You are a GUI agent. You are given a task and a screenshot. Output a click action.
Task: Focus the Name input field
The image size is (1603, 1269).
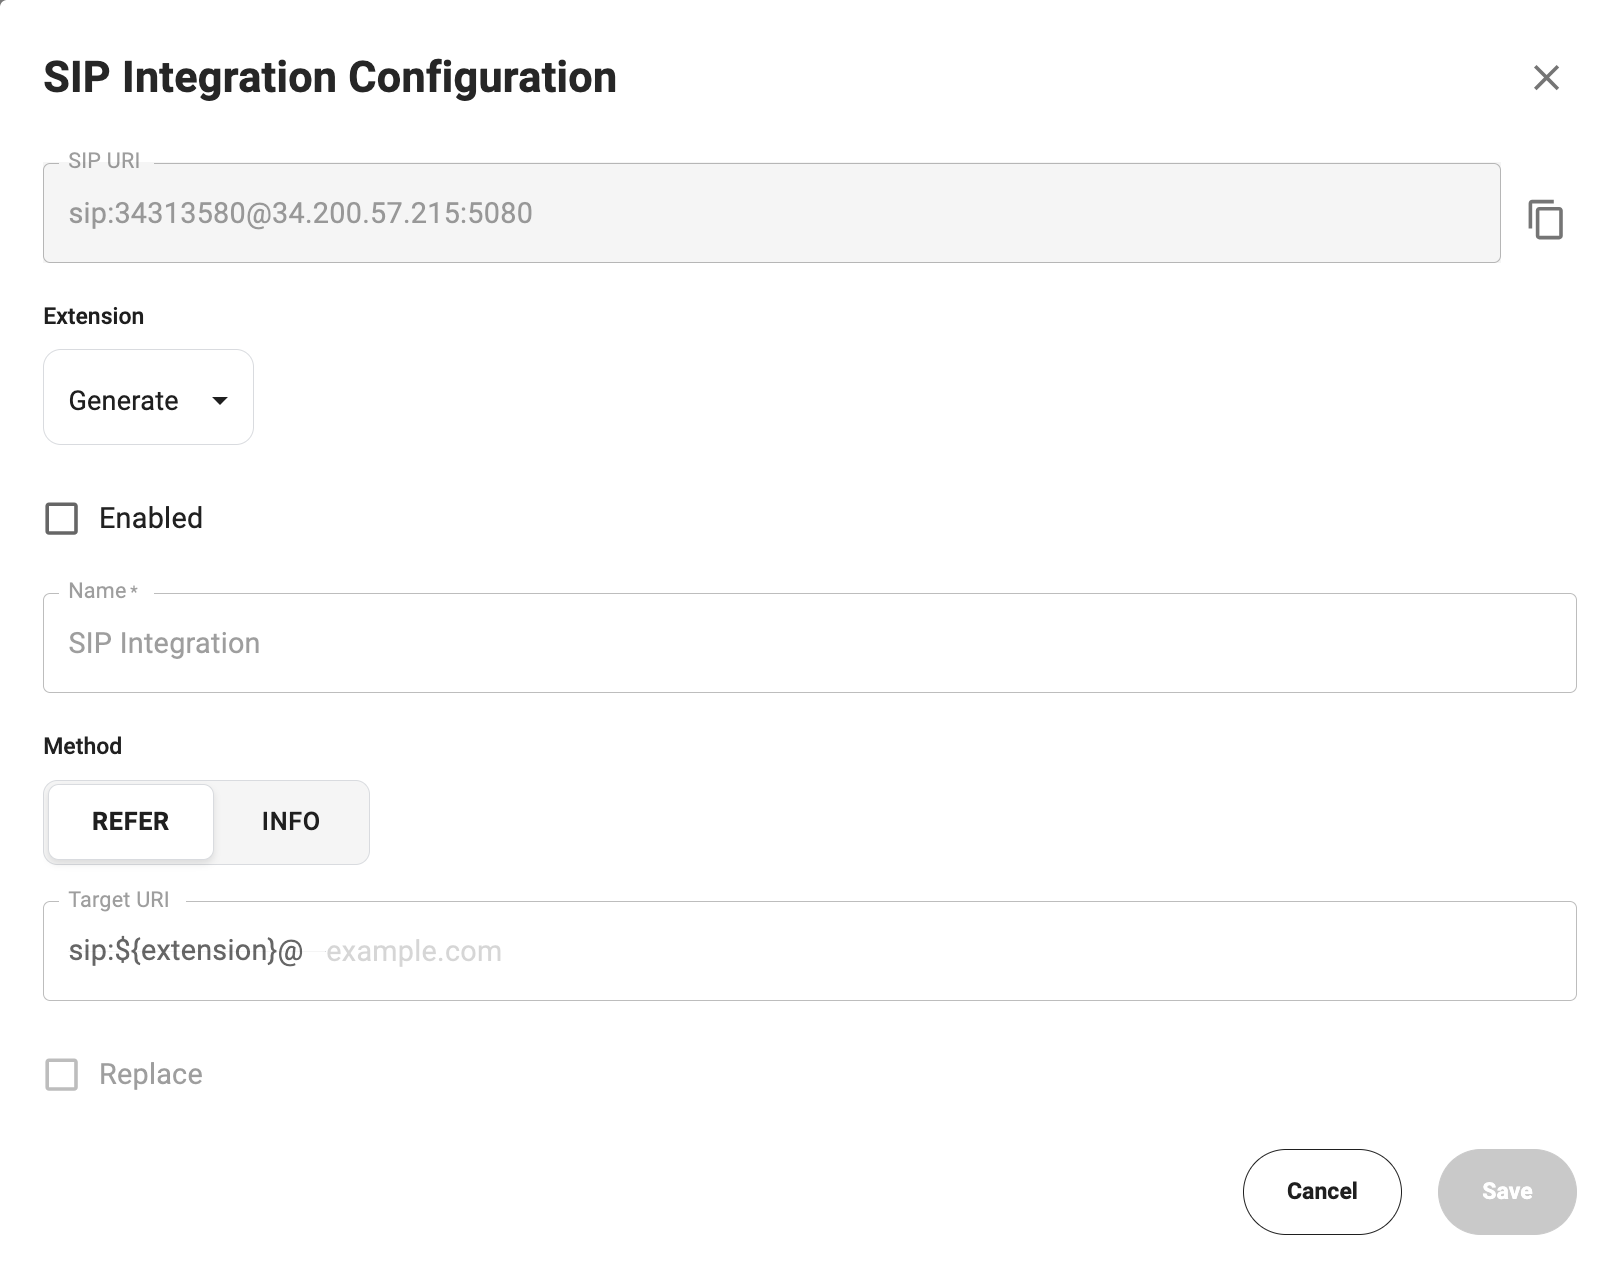[x=808, y=644]
